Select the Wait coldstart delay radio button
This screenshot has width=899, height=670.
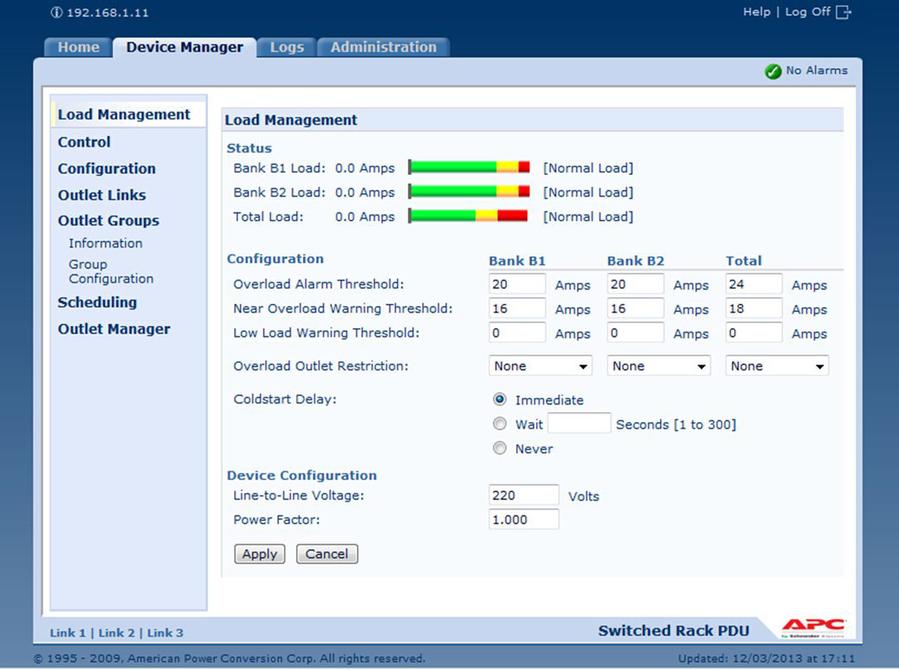[500, 424]
